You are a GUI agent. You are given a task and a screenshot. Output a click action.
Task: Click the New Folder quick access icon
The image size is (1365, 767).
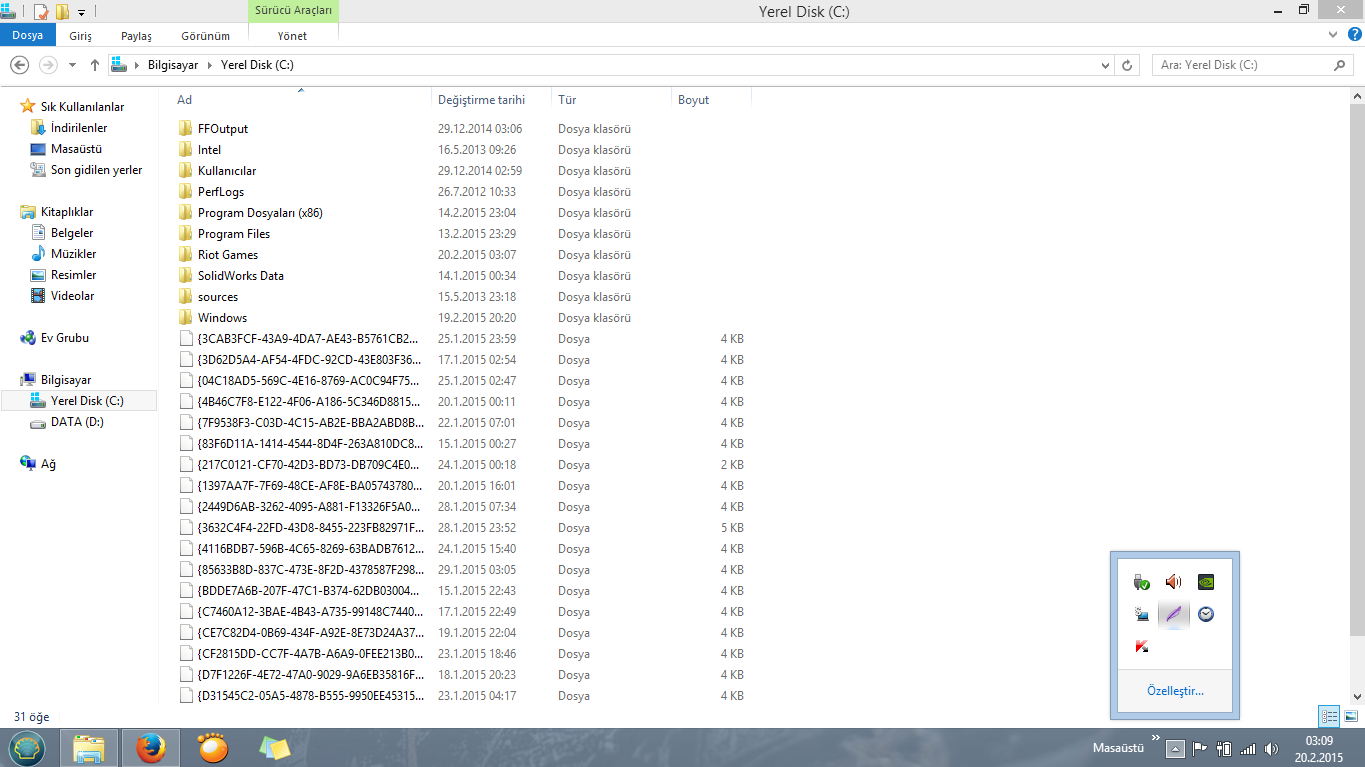[x=62, y=12]
